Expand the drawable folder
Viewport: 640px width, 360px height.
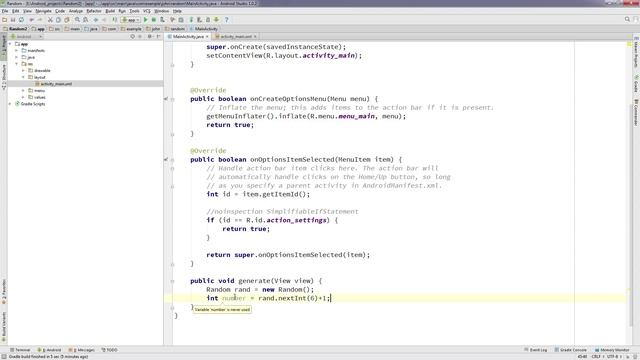(x=23, y=71)
